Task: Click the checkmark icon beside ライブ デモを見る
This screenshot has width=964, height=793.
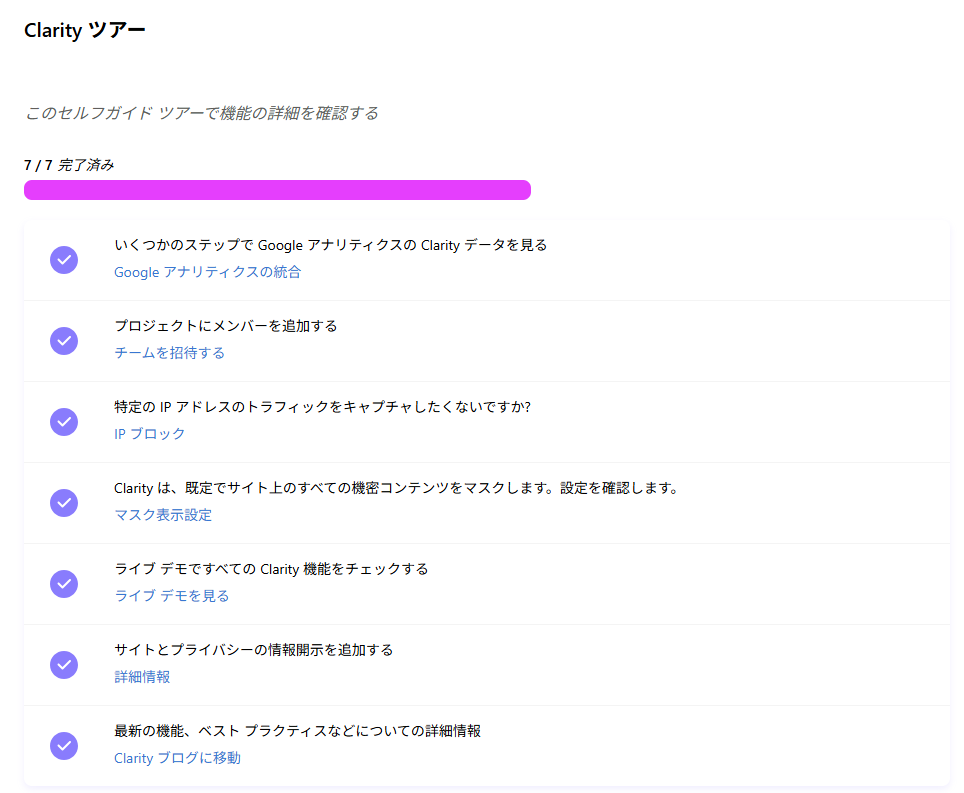Action: (x=64, y=583)
